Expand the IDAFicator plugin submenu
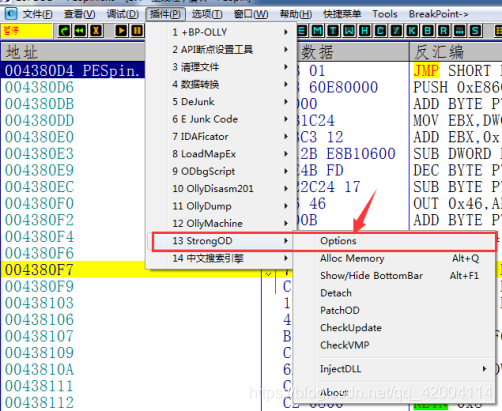Screen dimensions: 502x411 [221, 136]
